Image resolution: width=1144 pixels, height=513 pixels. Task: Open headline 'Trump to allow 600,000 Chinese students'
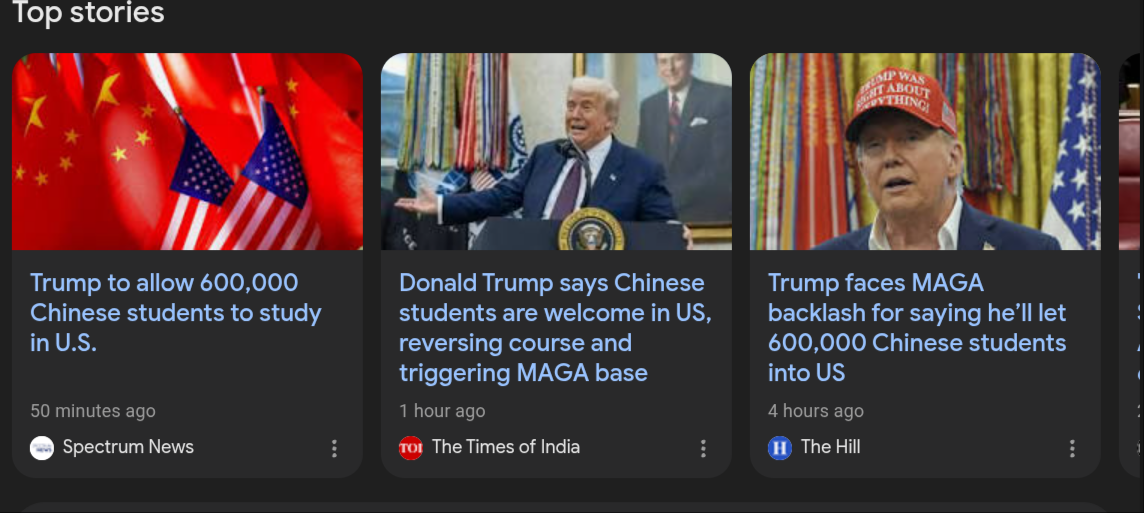(x=176, y=312)
